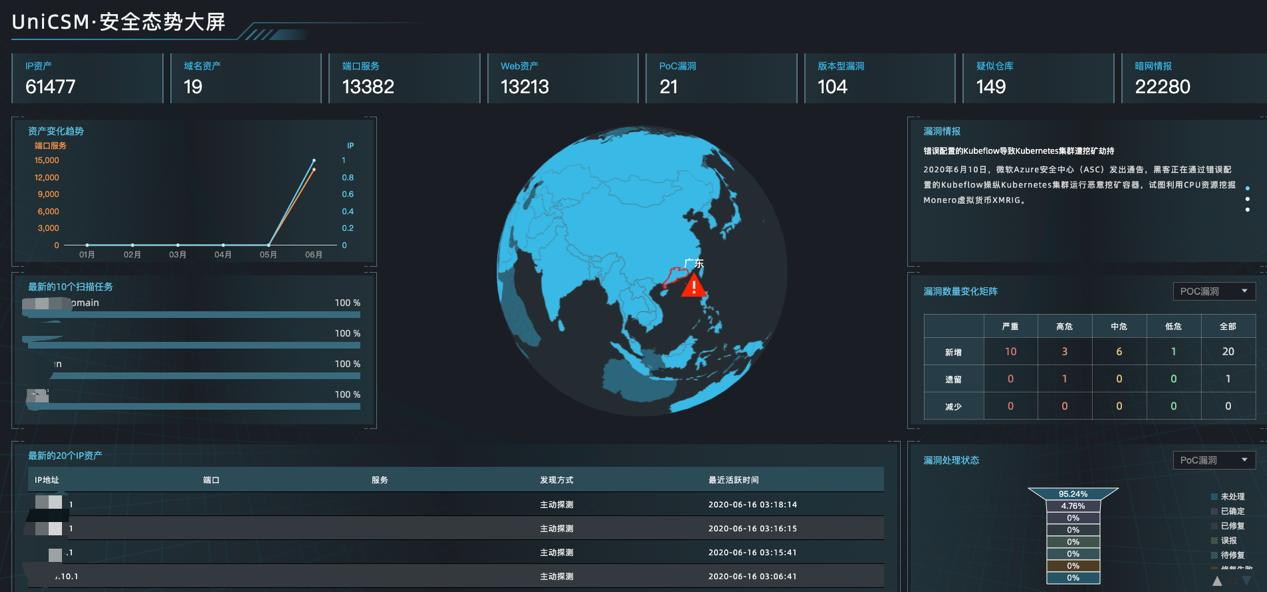
Task: Click the UniCSM·安全态势大屏 logo
Action: click(x=120, y=22)
